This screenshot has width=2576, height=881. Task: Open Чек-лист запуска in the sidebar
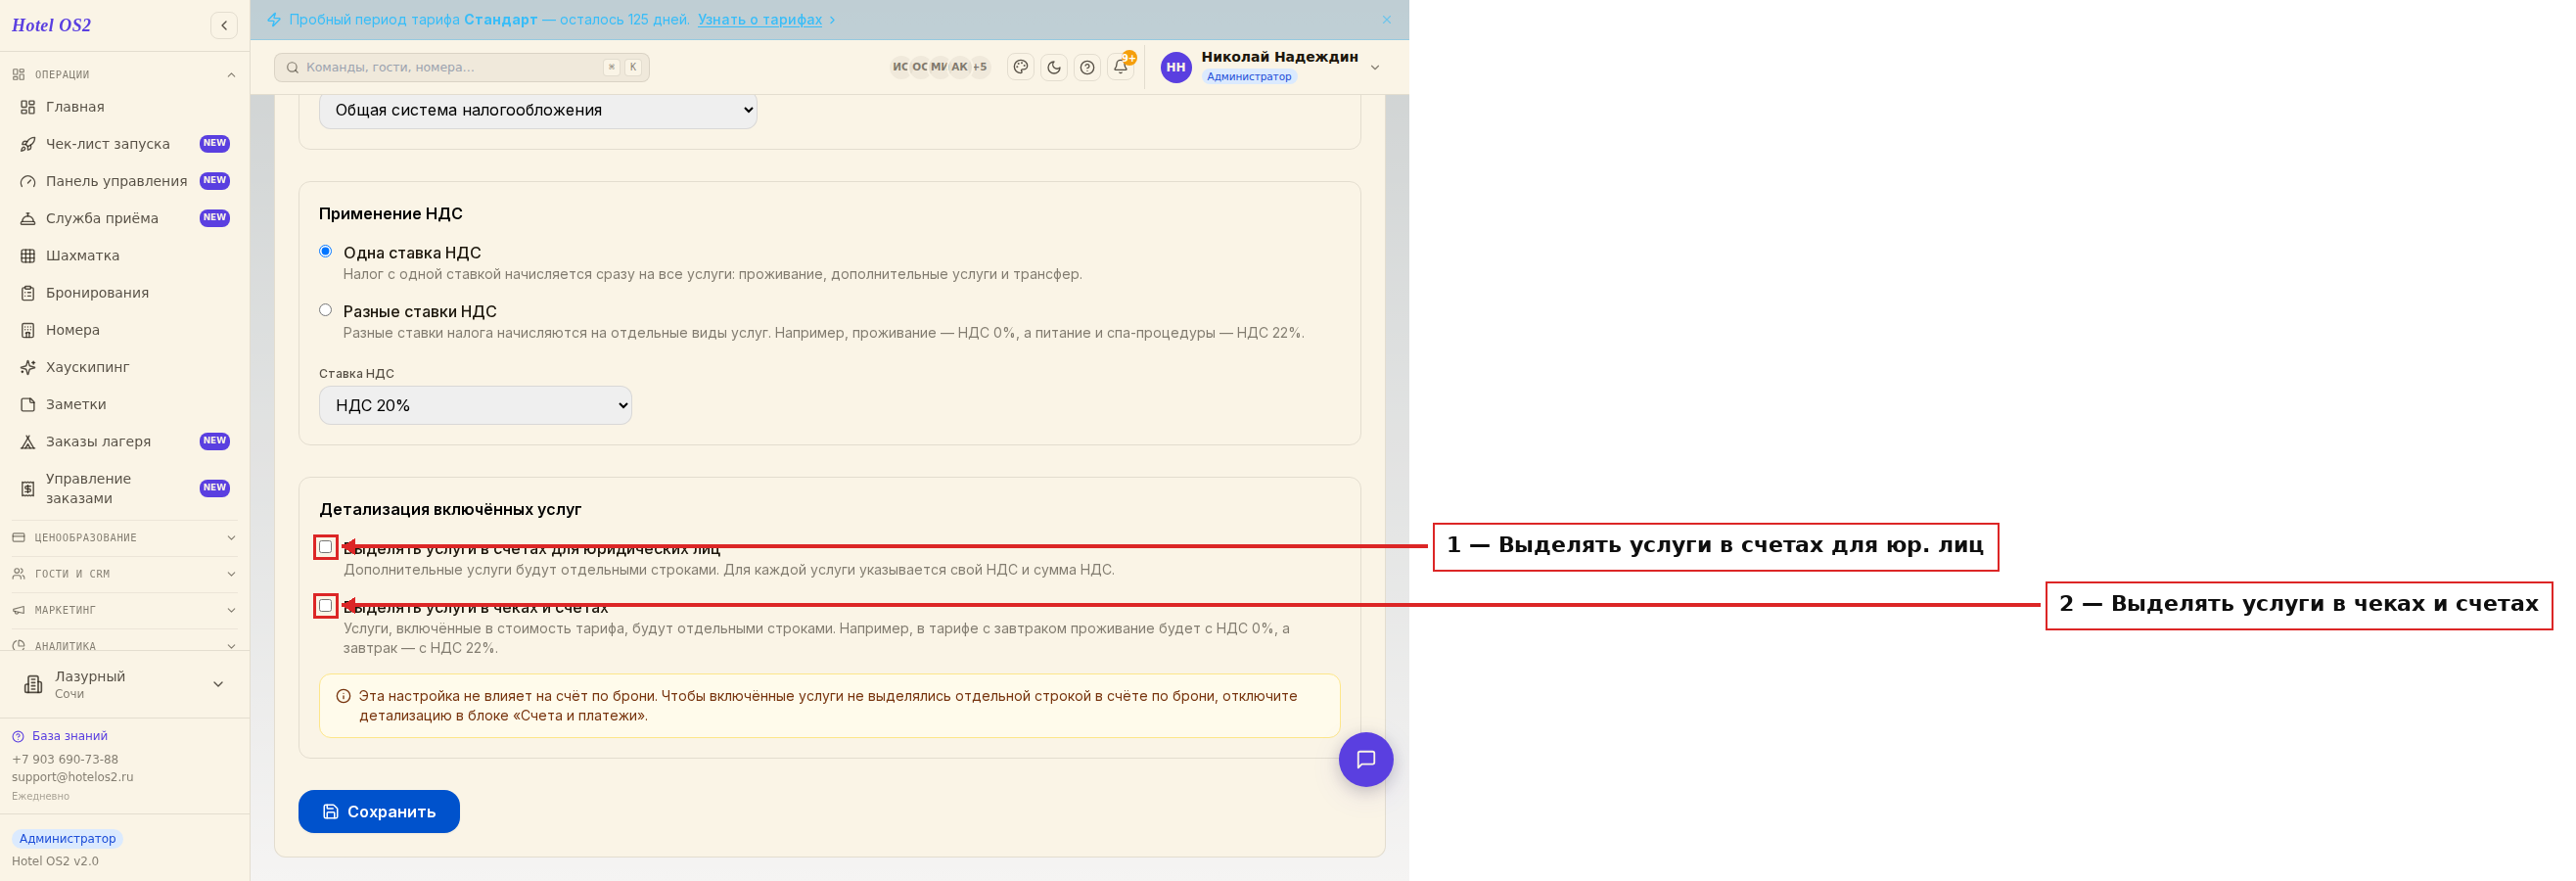(x=124, y=144)
